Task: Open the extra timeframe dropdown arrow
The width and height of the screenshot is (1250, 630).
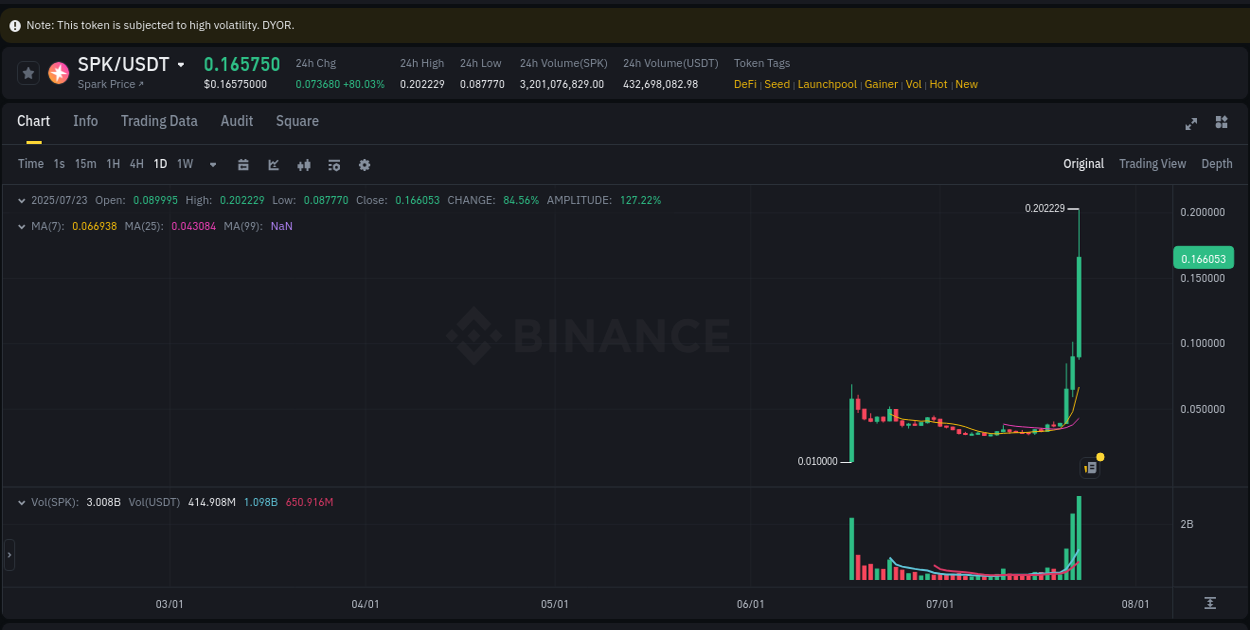Action: (212, 164)
